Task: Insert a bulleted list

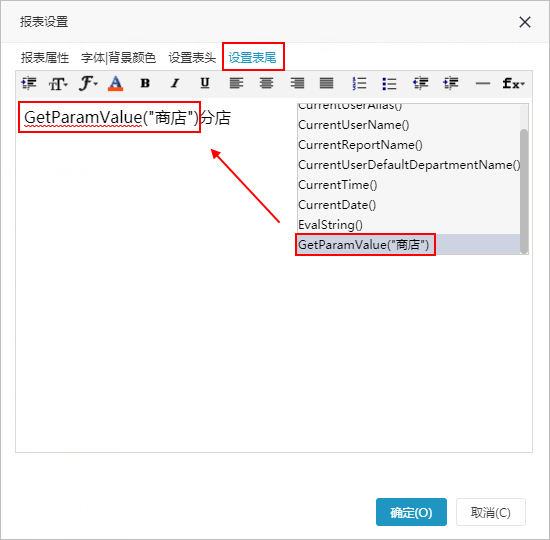Action: tap(389, 84)
